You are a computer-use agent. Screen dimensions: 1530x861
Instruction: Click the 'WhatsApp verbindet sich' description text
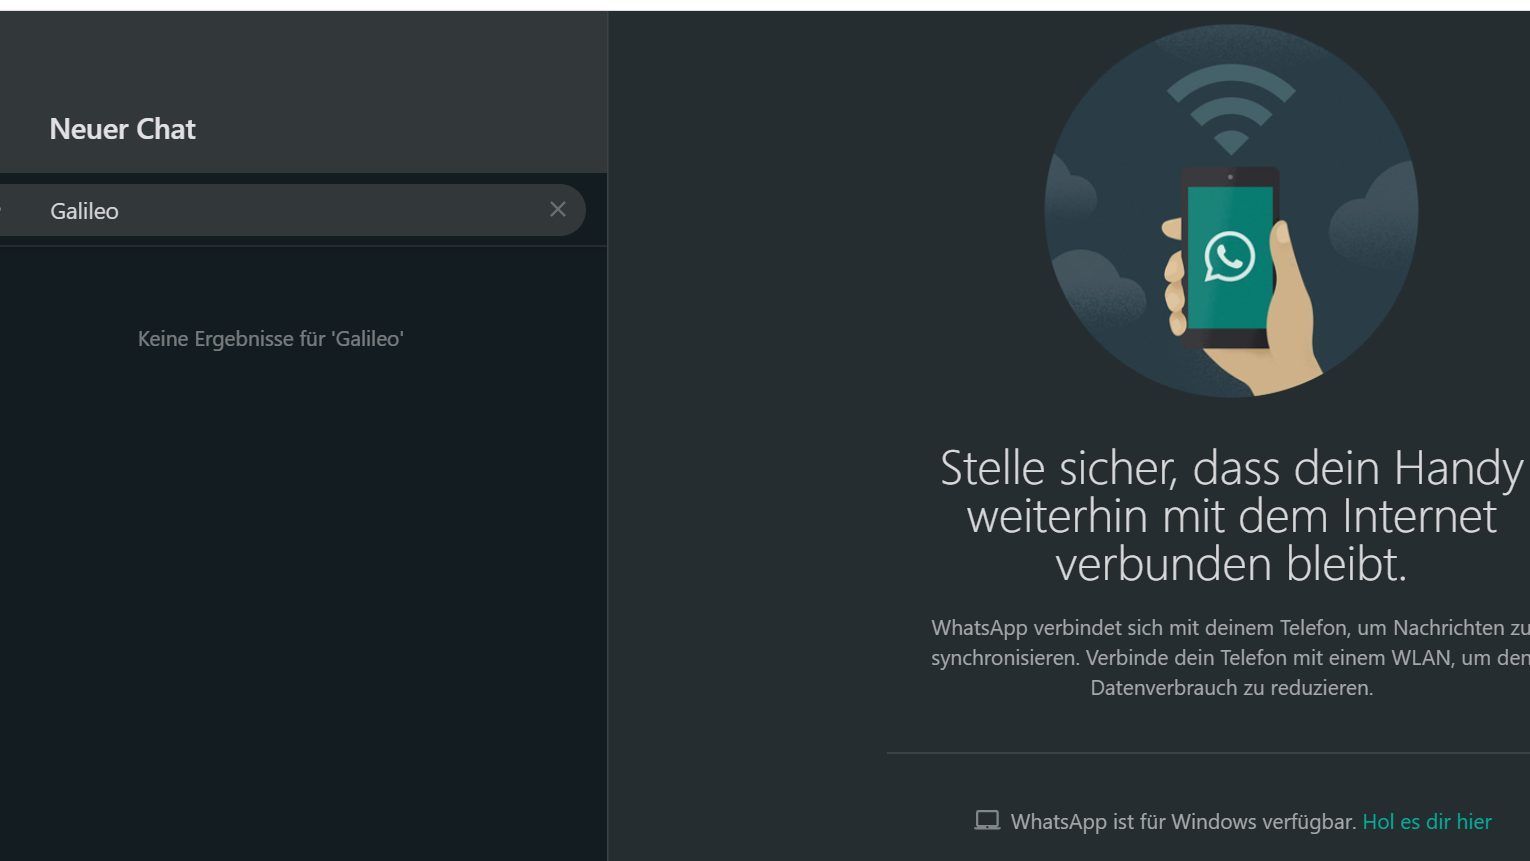tap(1231, 658)
